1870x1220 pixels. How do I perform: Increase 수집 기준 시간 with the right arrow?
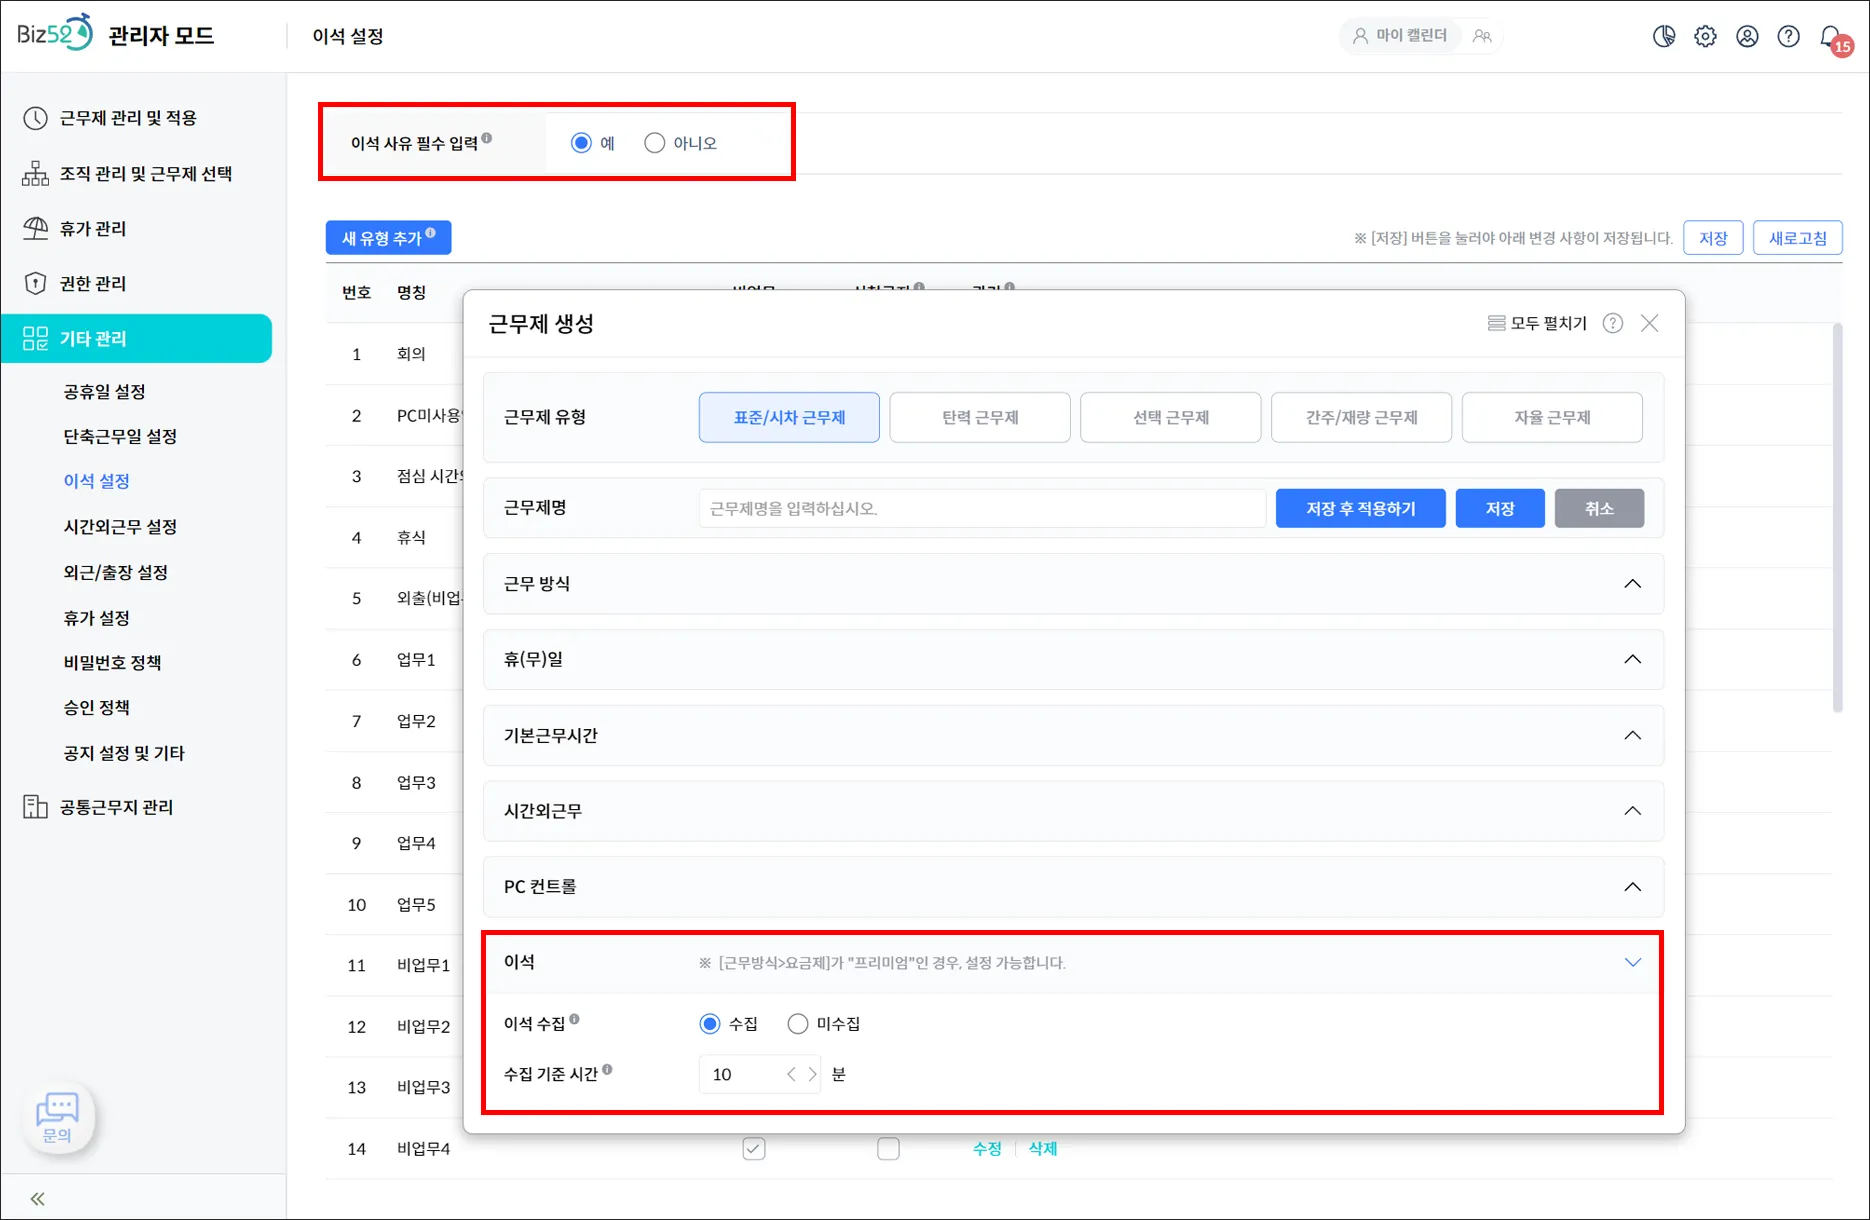[812, 1074]
